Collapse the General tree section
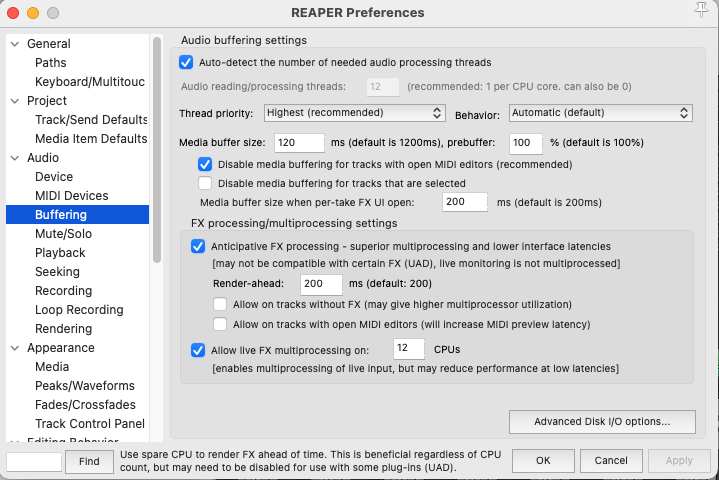 [x=15, y=44]
